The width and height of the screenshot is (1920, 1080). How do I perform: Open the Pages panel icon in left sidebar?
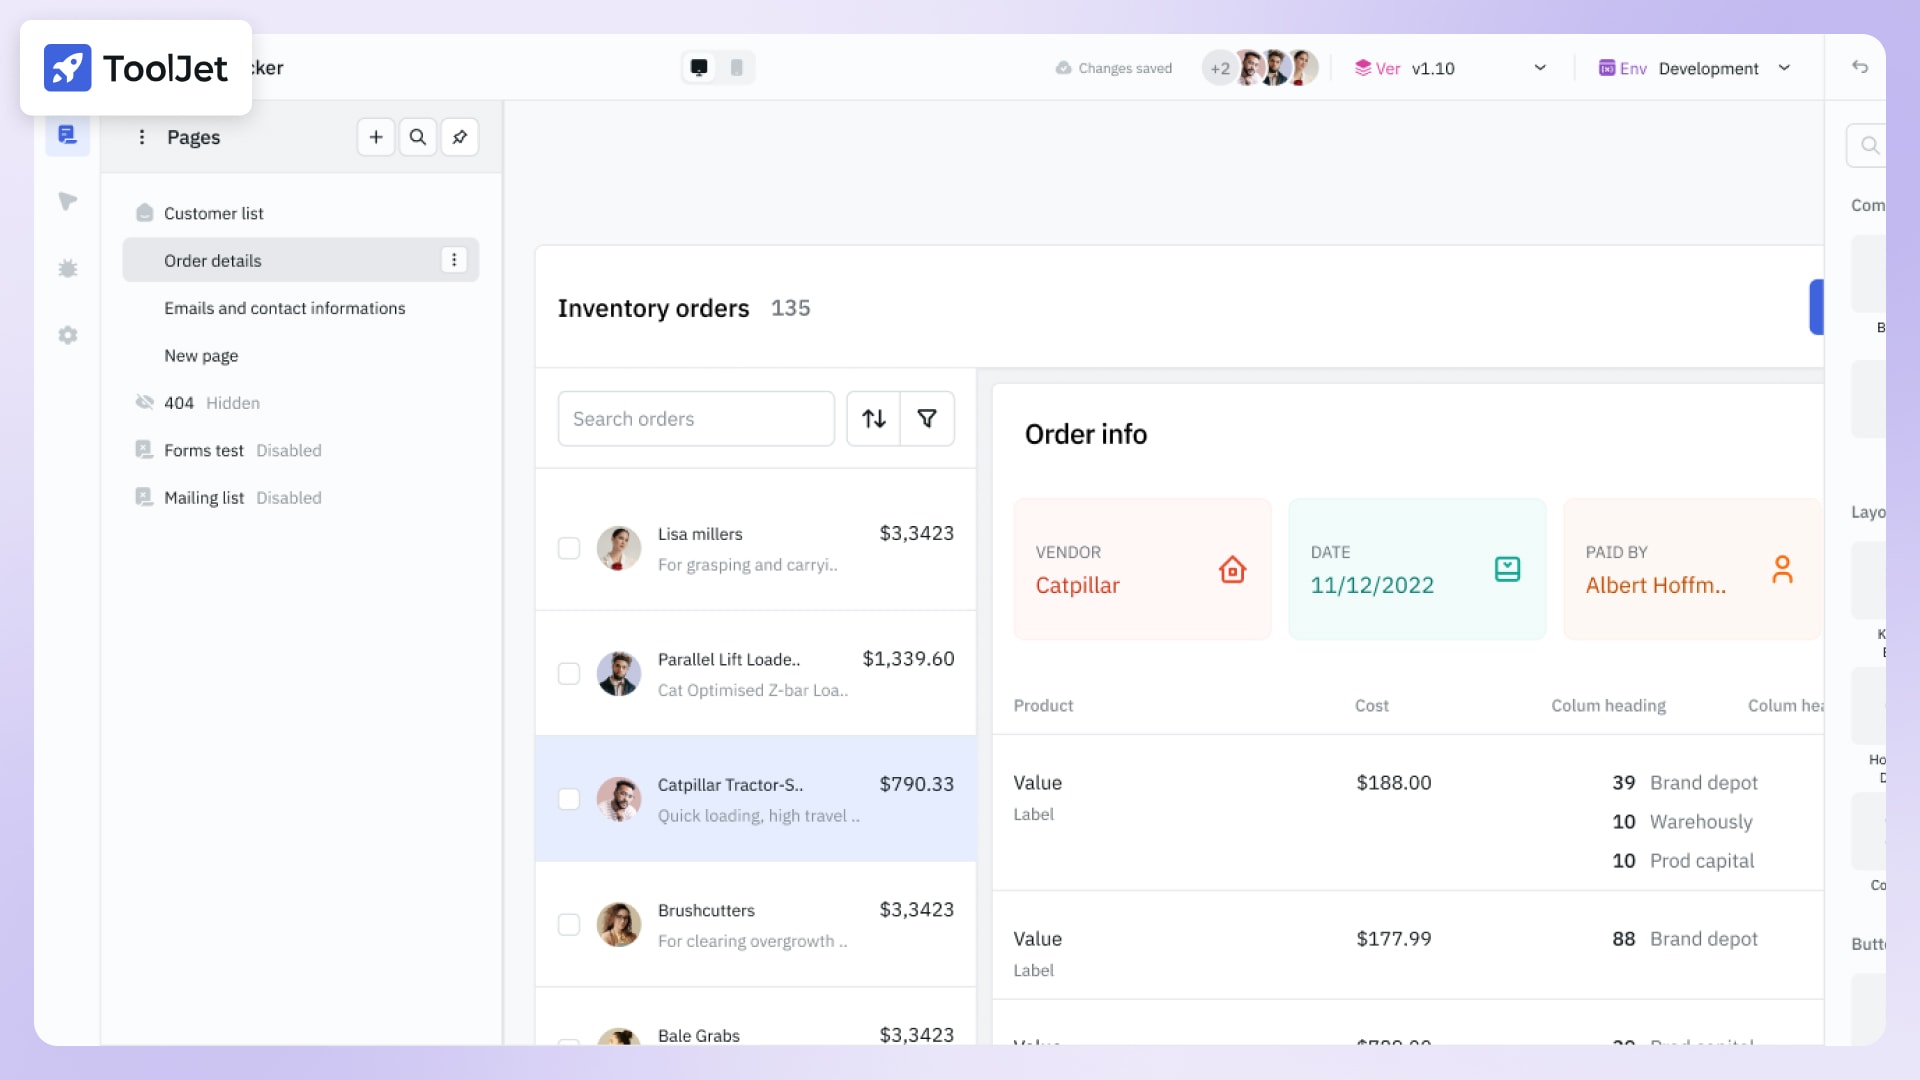pyautogui.click(x=67, y=134)
